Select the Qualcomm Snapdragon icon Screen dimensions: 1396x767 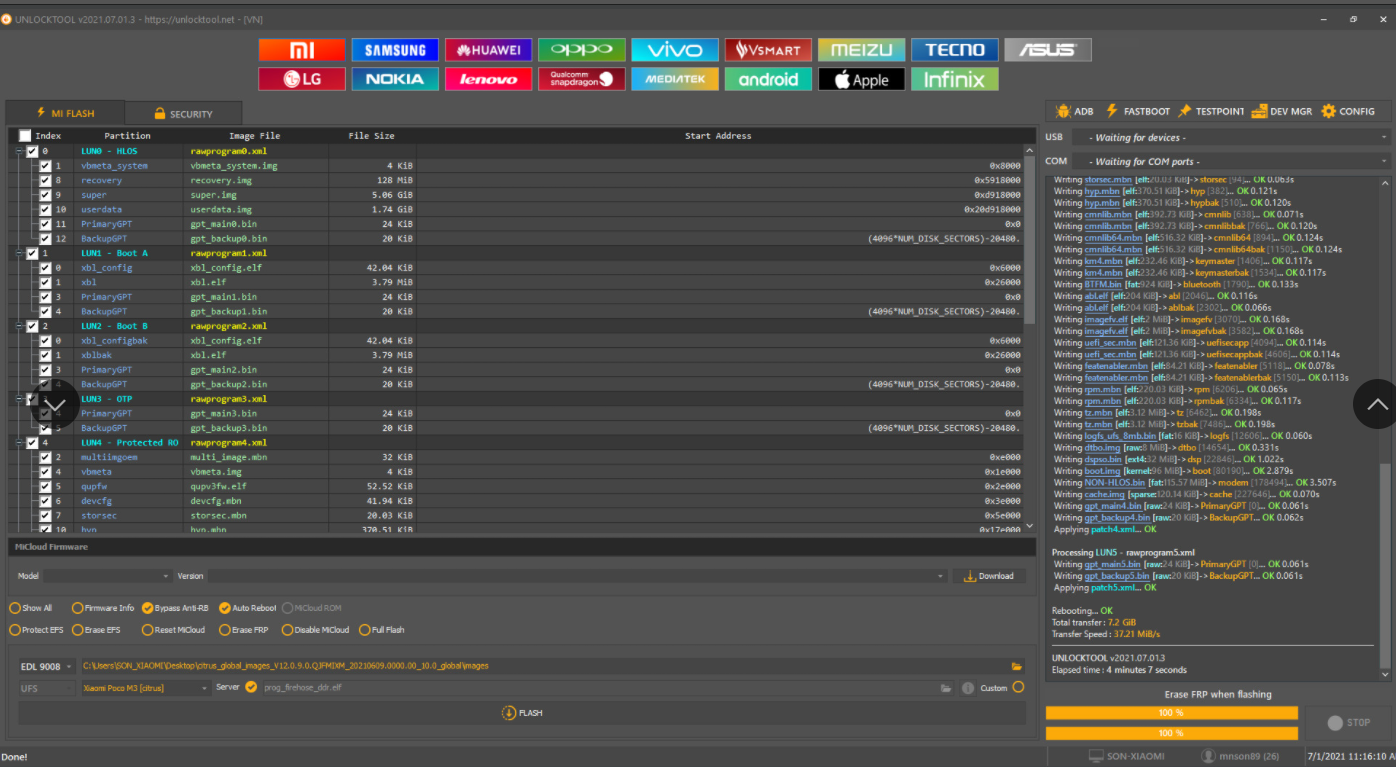pos(582,79)
